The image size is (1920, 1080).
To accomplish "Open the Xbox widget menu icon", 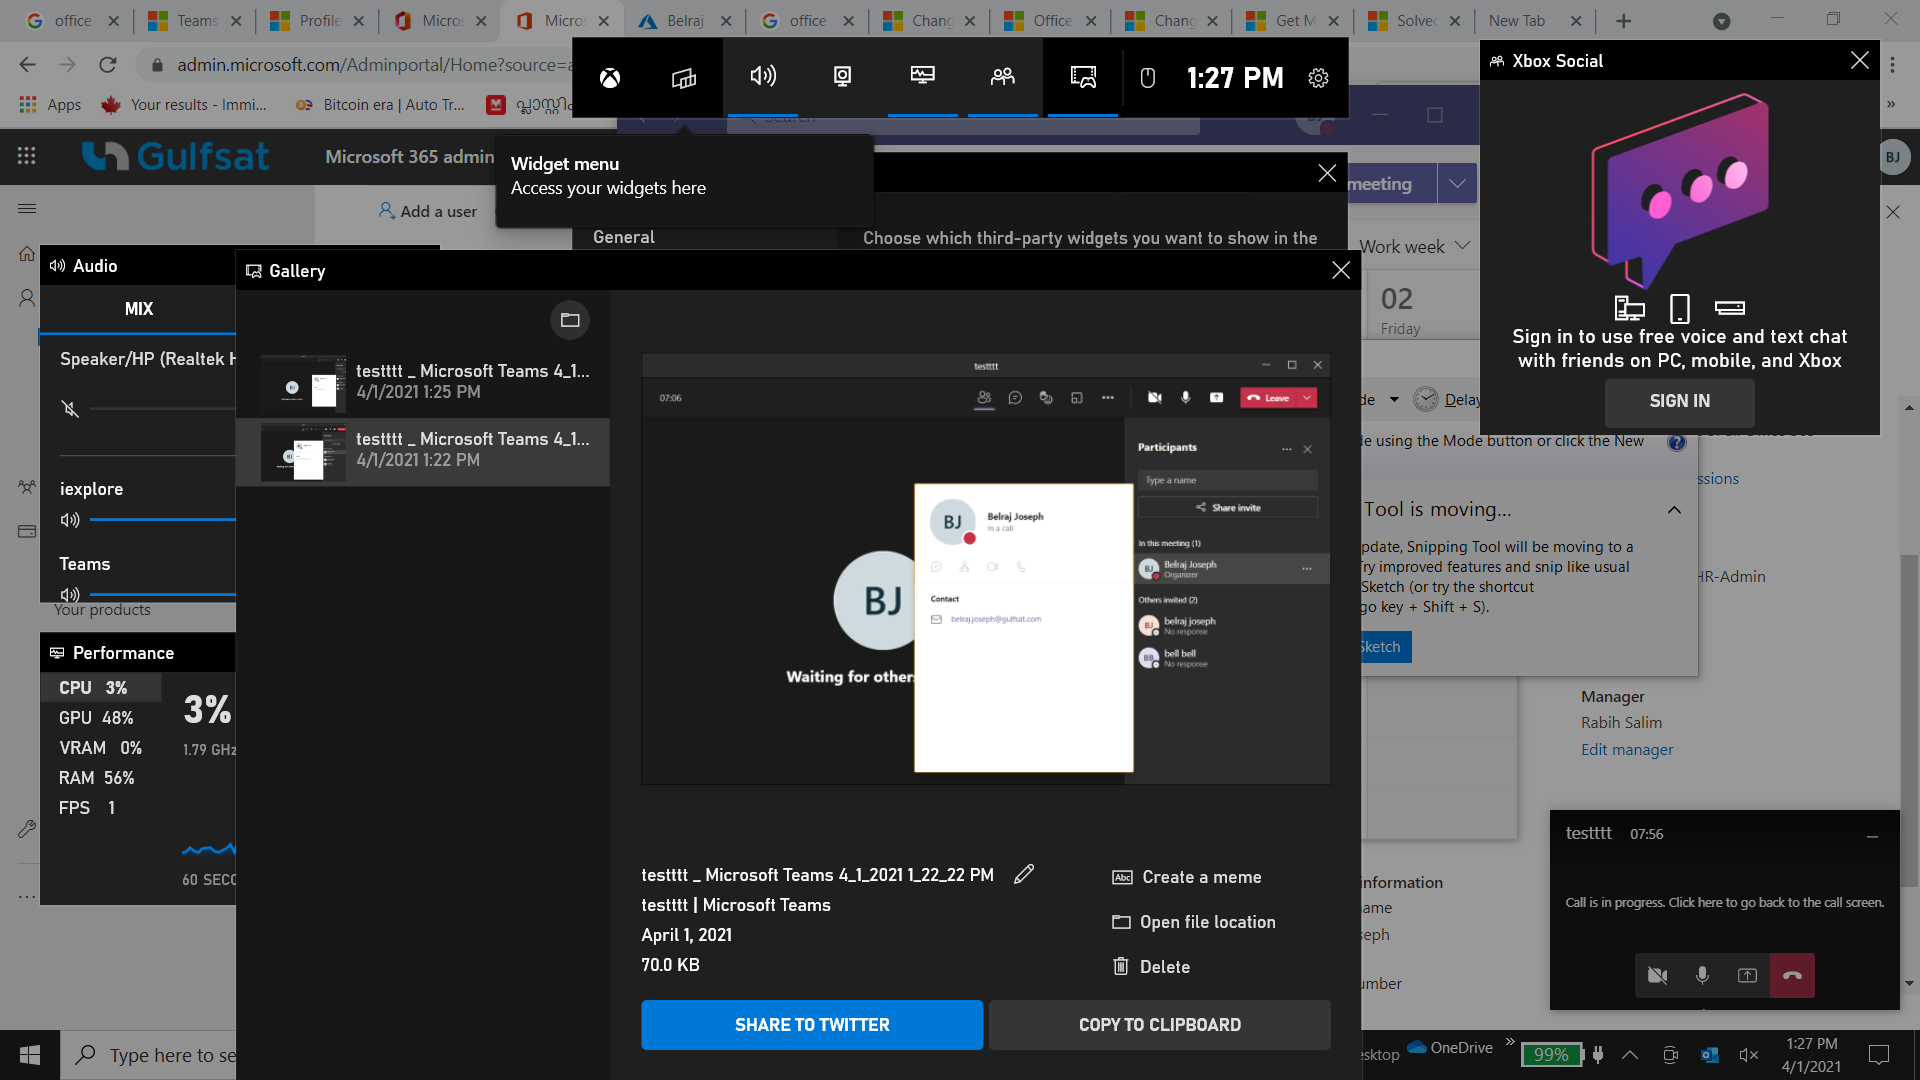I will coord(684,78).
